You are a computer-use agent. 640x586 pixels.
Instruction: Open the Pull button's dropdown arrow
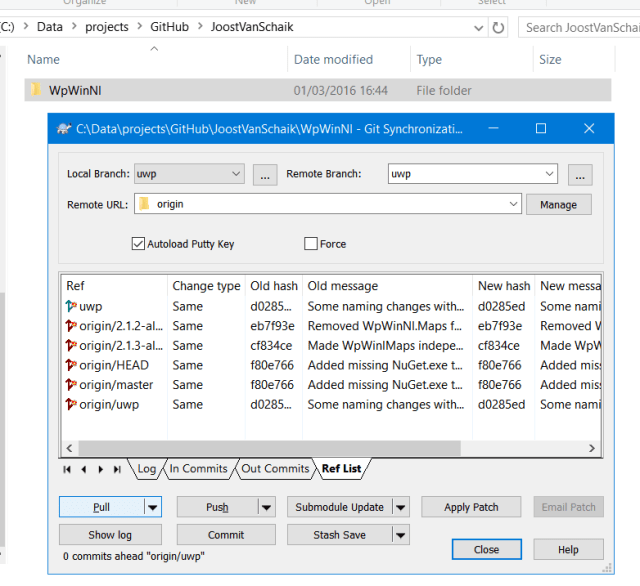[x=152, y=507]
